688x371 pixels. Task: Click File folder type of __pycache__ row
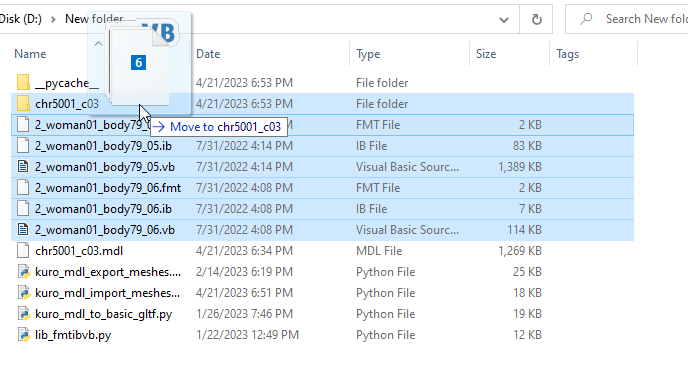click(x=382, y=83)
